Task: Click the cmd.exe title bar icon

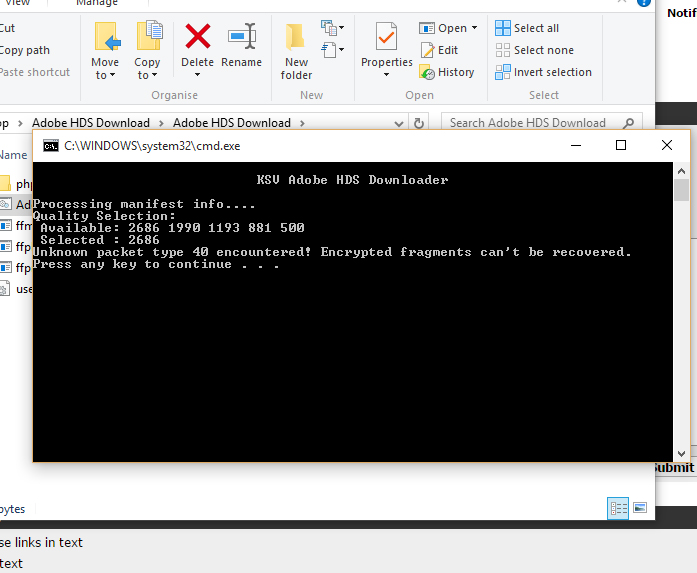Action: coord(51,146)
